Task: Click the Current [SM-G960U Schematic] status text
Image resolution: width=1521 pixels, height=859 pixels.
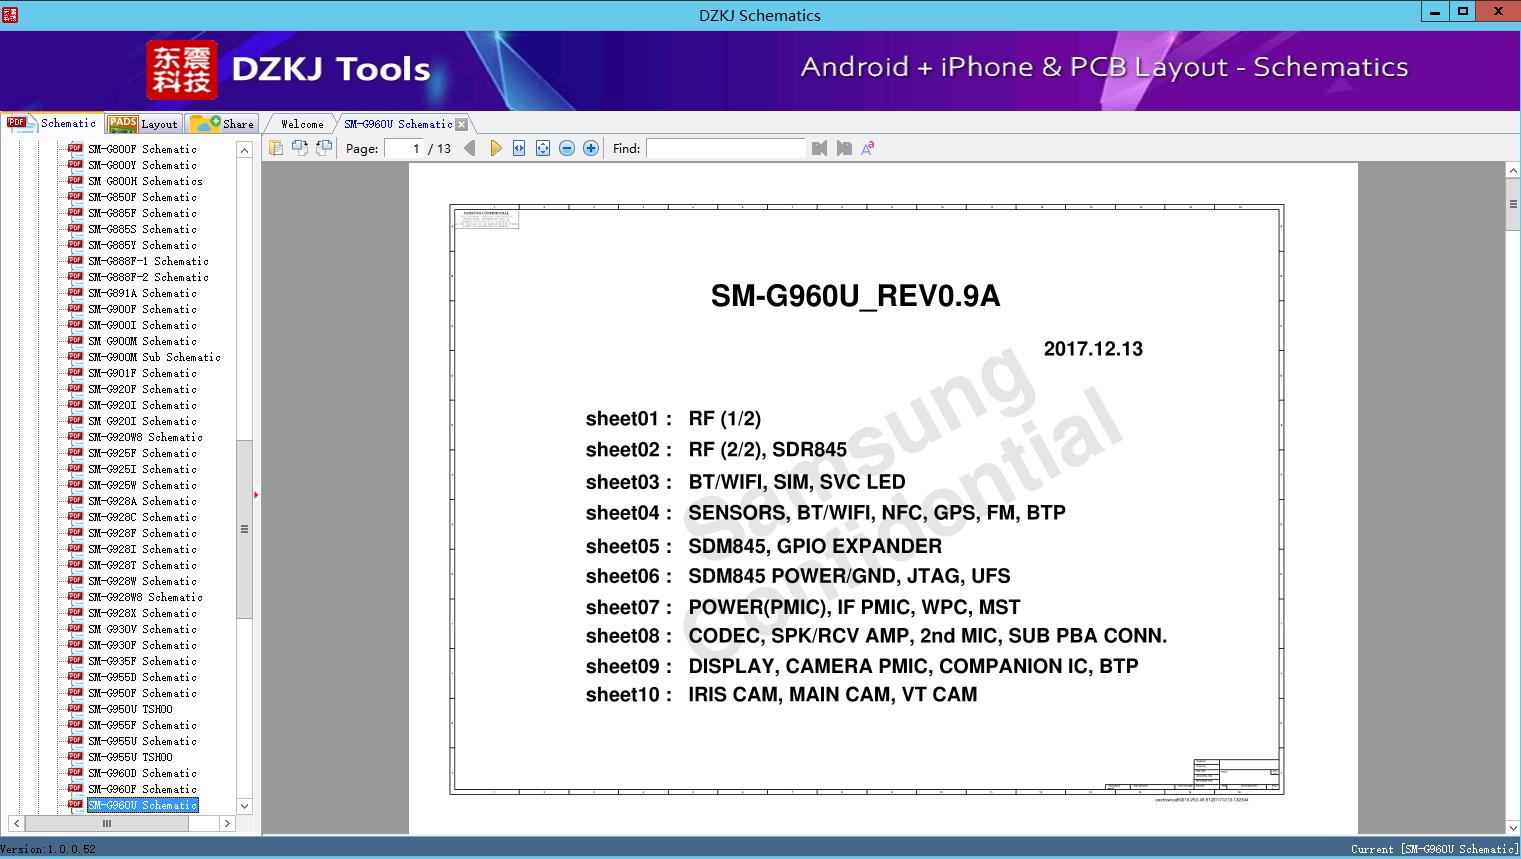Action: (1434, 849)
